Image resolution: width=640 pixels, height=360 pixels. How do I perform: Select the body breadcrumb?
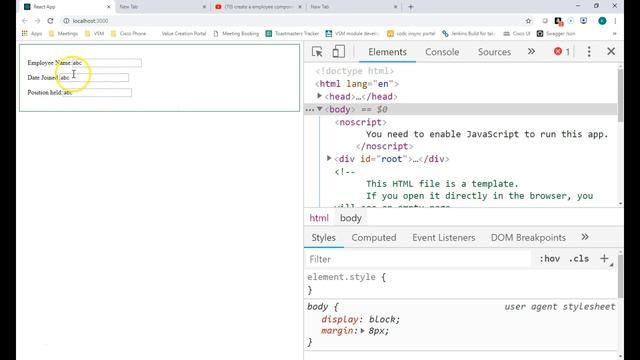point(351,218)
